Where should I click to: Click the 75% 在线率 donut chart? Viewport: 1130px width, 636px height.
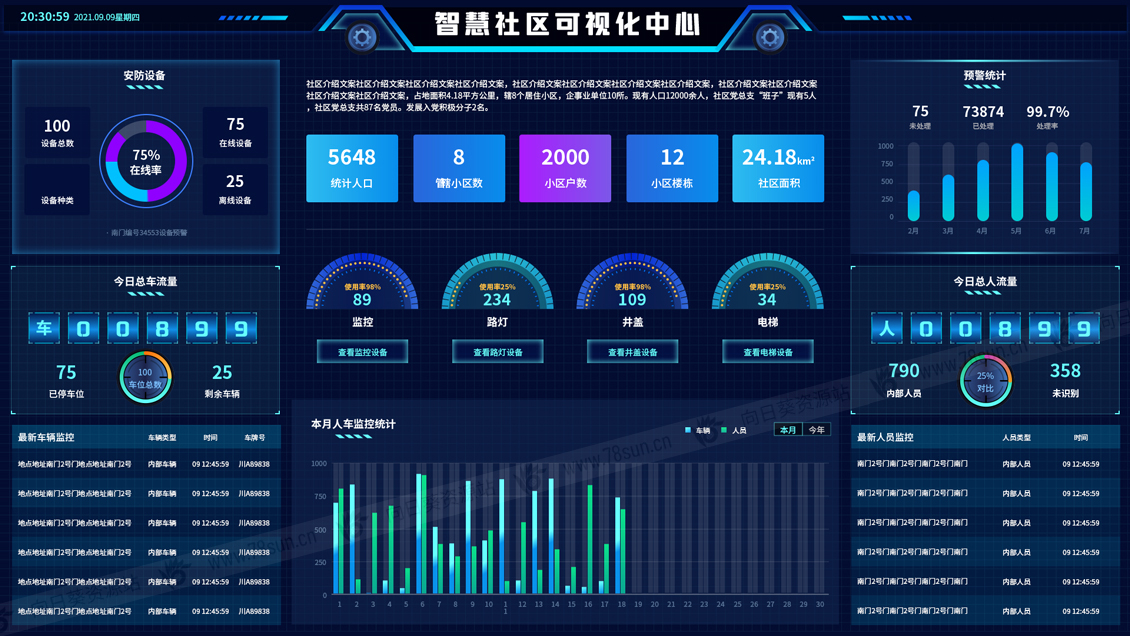[x=146, y=161]
